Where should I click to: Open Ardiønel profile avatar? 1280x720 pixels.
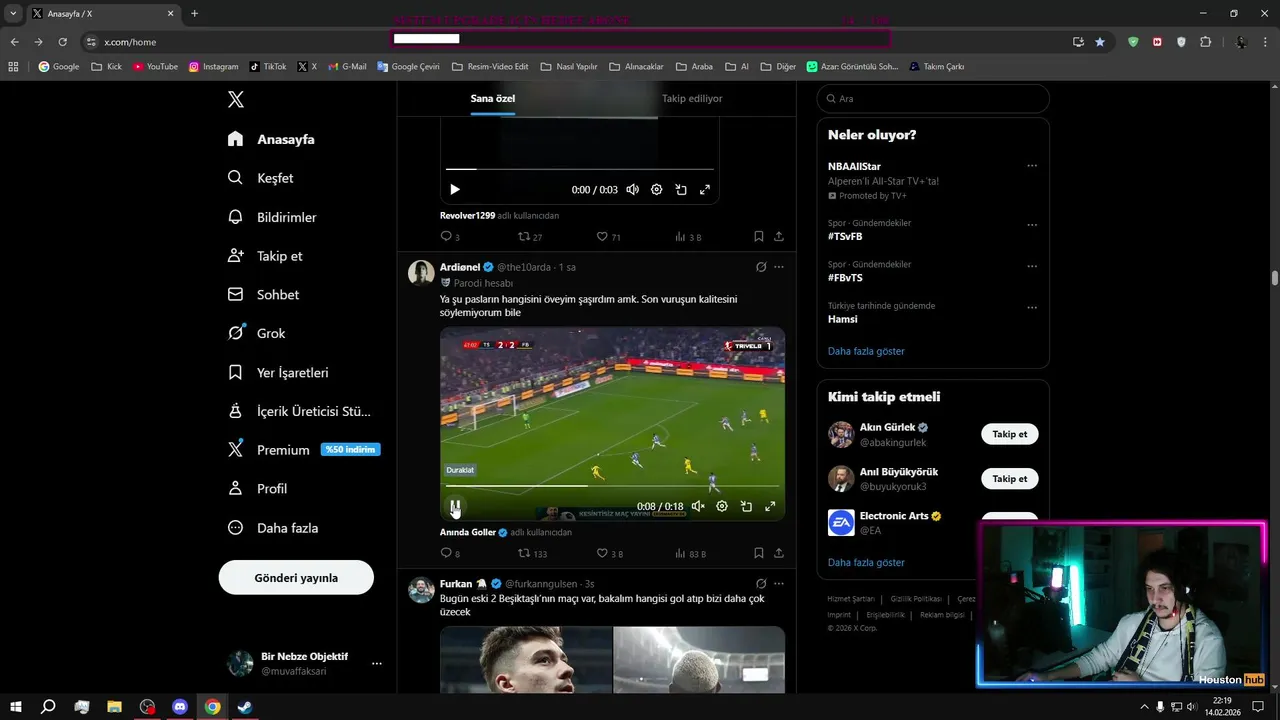[x=421, y=273]
